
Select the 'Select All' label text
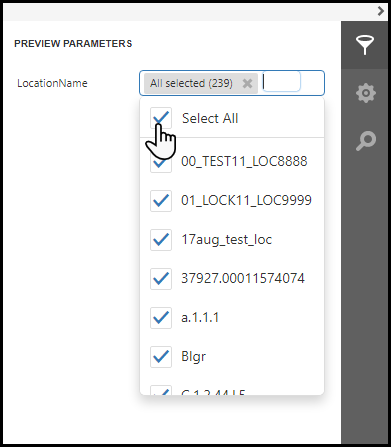(x=210, y=118)
